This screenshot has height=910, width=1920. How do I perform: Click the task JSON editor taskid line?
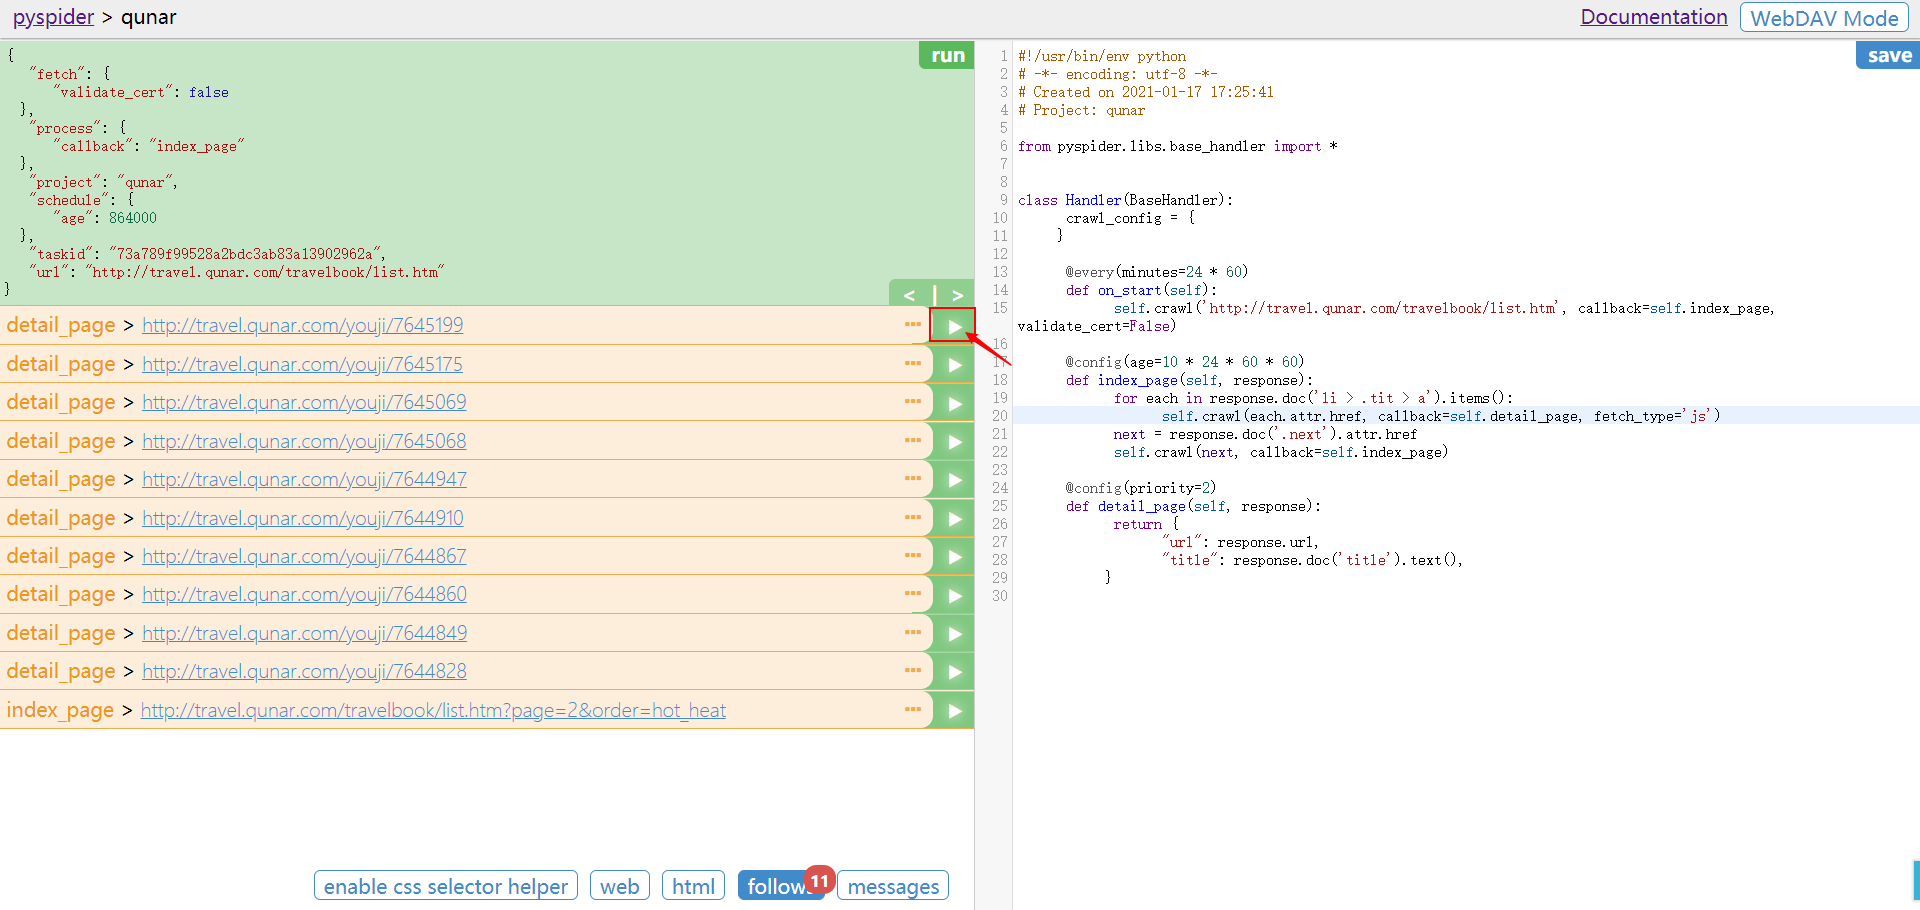tap(207, 254)
